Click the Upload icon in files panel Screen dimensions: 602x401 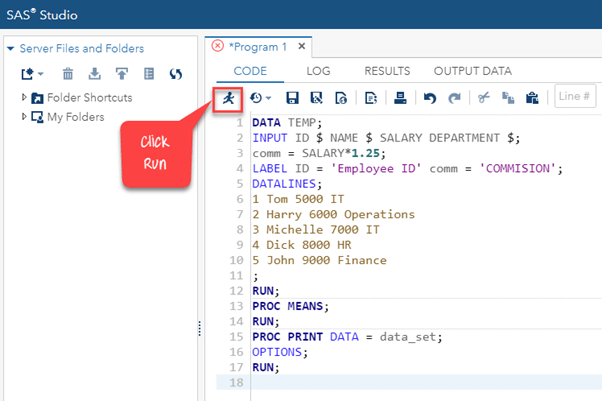(122, 73)
